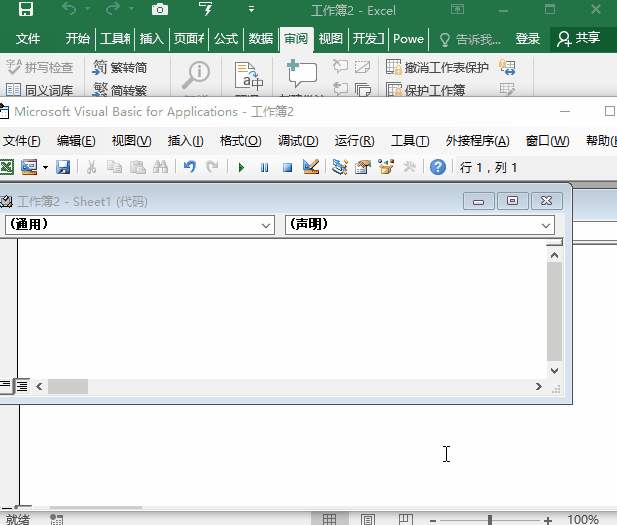Click the cut scissors icon
617x525 pixels.
coord(91,167)
